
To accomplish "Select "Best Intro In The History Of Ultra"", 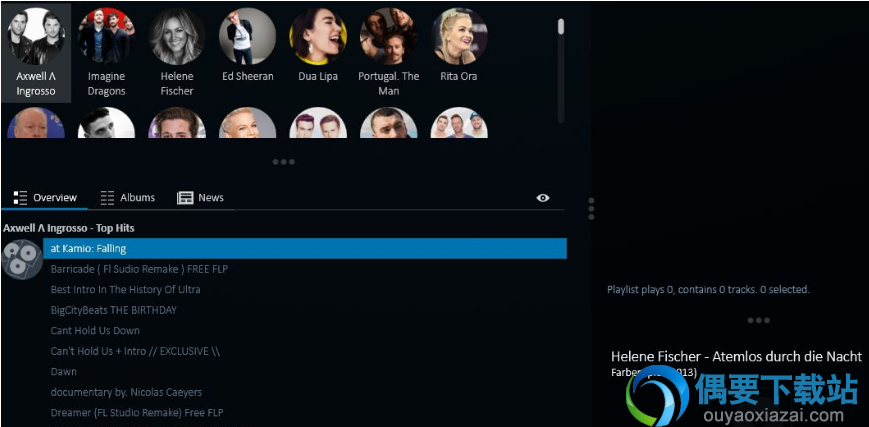I will click(x=125, y=289).
